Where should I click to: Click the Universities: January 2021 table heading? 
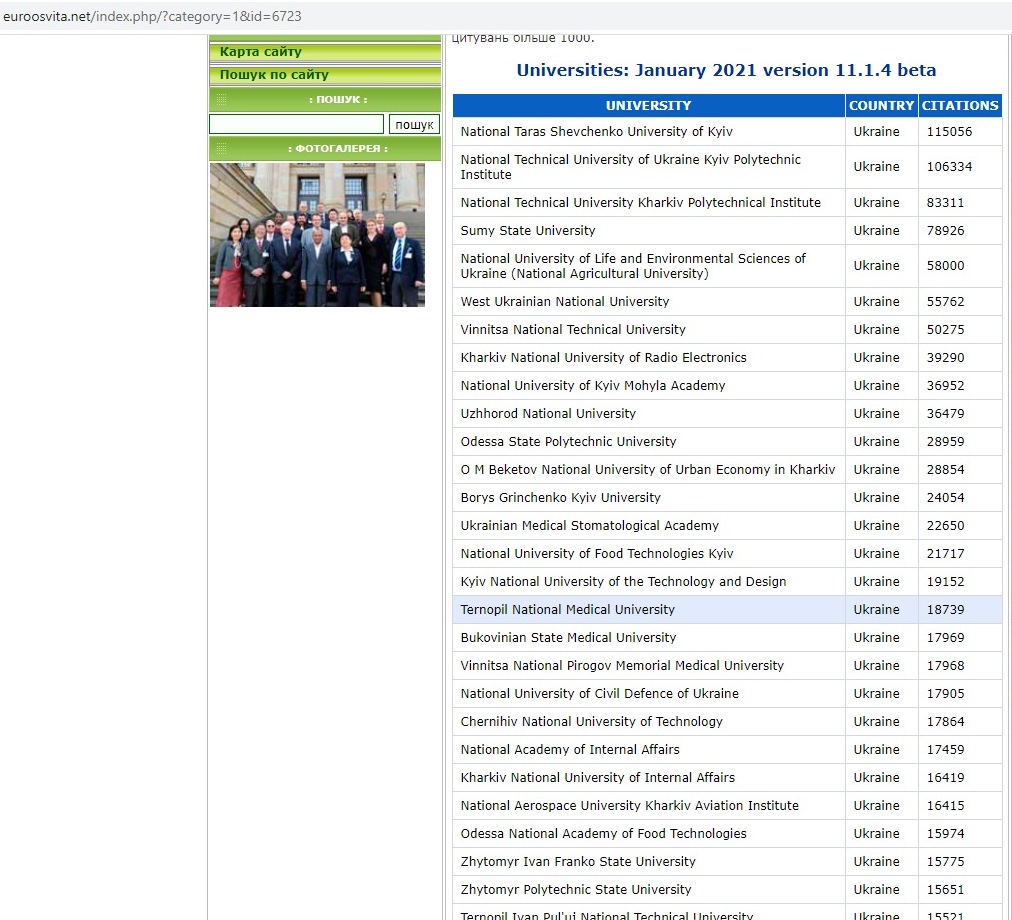pyautogui.click(x=726, y=71)
